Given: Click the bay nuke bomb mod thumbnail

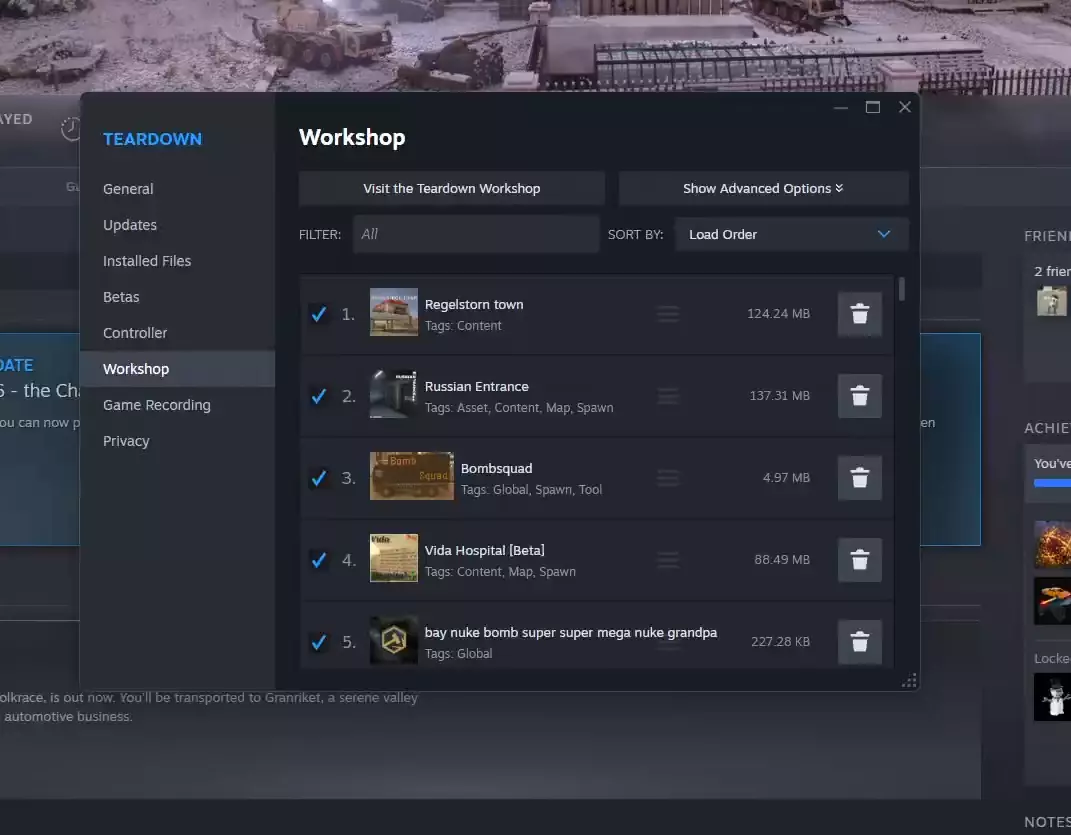Looking at the screenshot, I should pos(393,640).
